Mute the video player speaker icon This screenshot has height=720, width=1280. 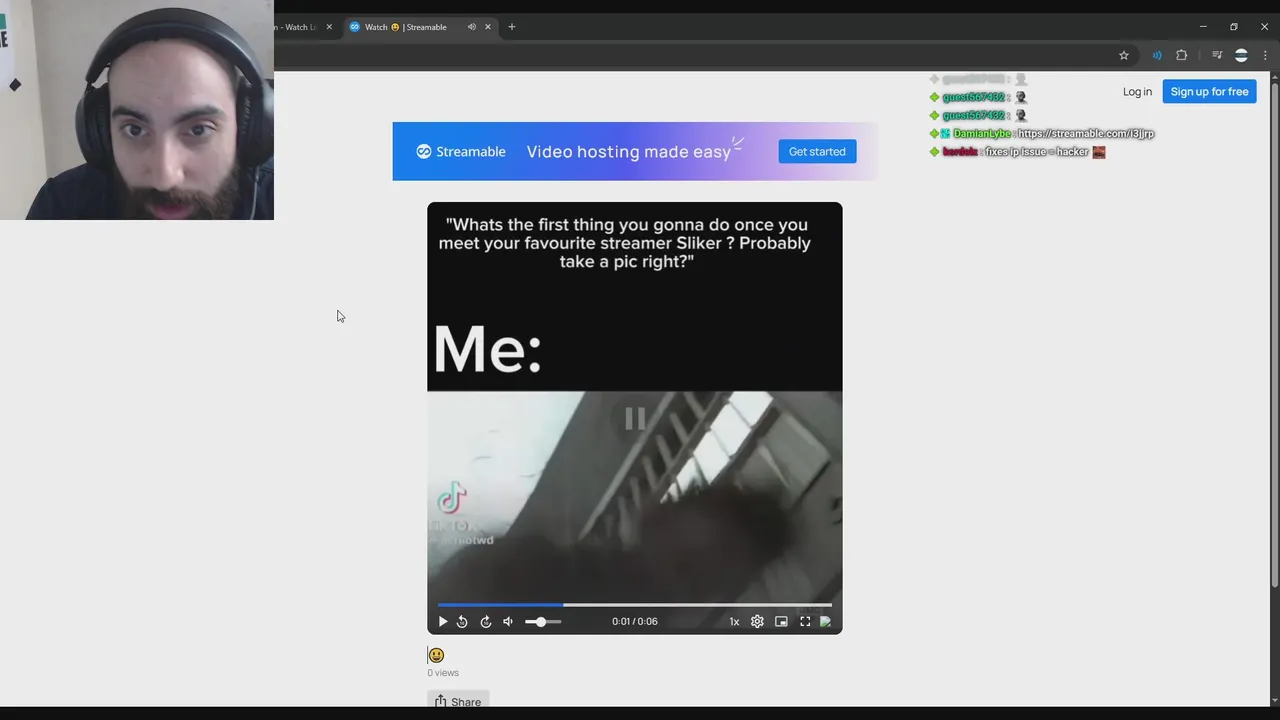click(508, 621)
